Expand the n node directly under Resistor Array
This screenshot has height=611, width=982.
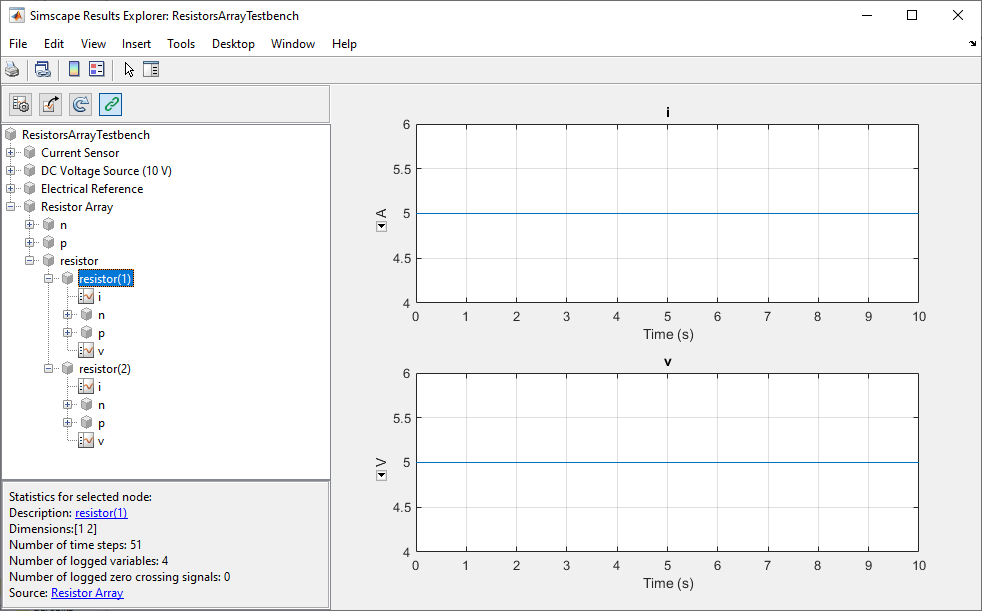click(29, 225)
